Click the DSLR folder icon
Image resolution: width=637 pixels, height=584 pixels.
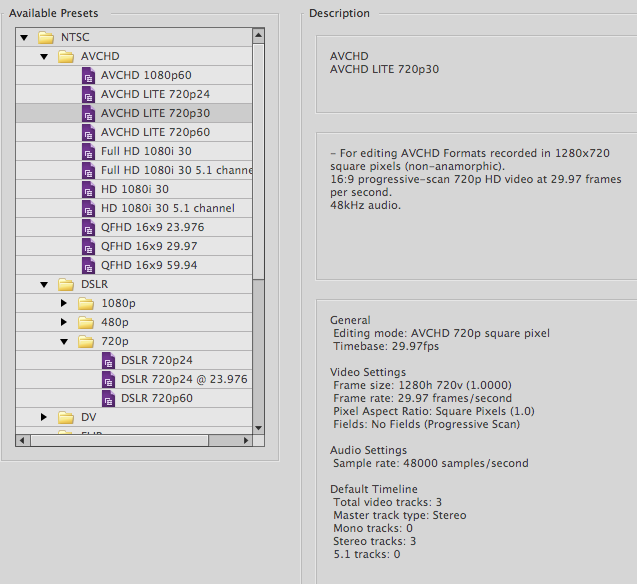(x=66, y=284)
